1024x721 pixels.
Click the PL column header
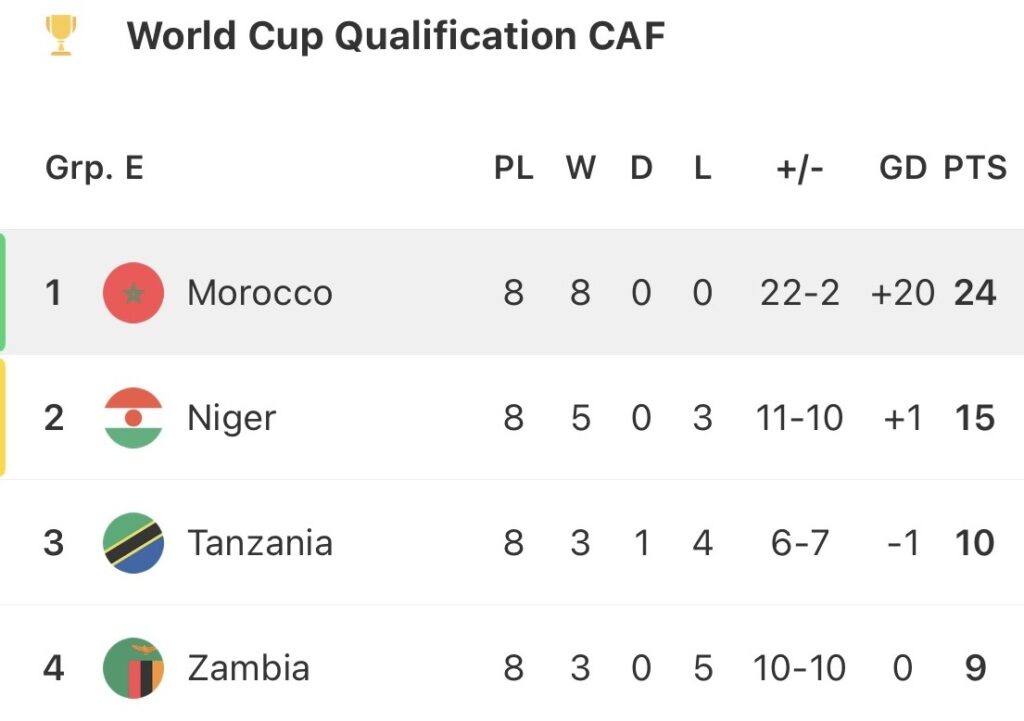pyautogui.click(x=514, y=168)
